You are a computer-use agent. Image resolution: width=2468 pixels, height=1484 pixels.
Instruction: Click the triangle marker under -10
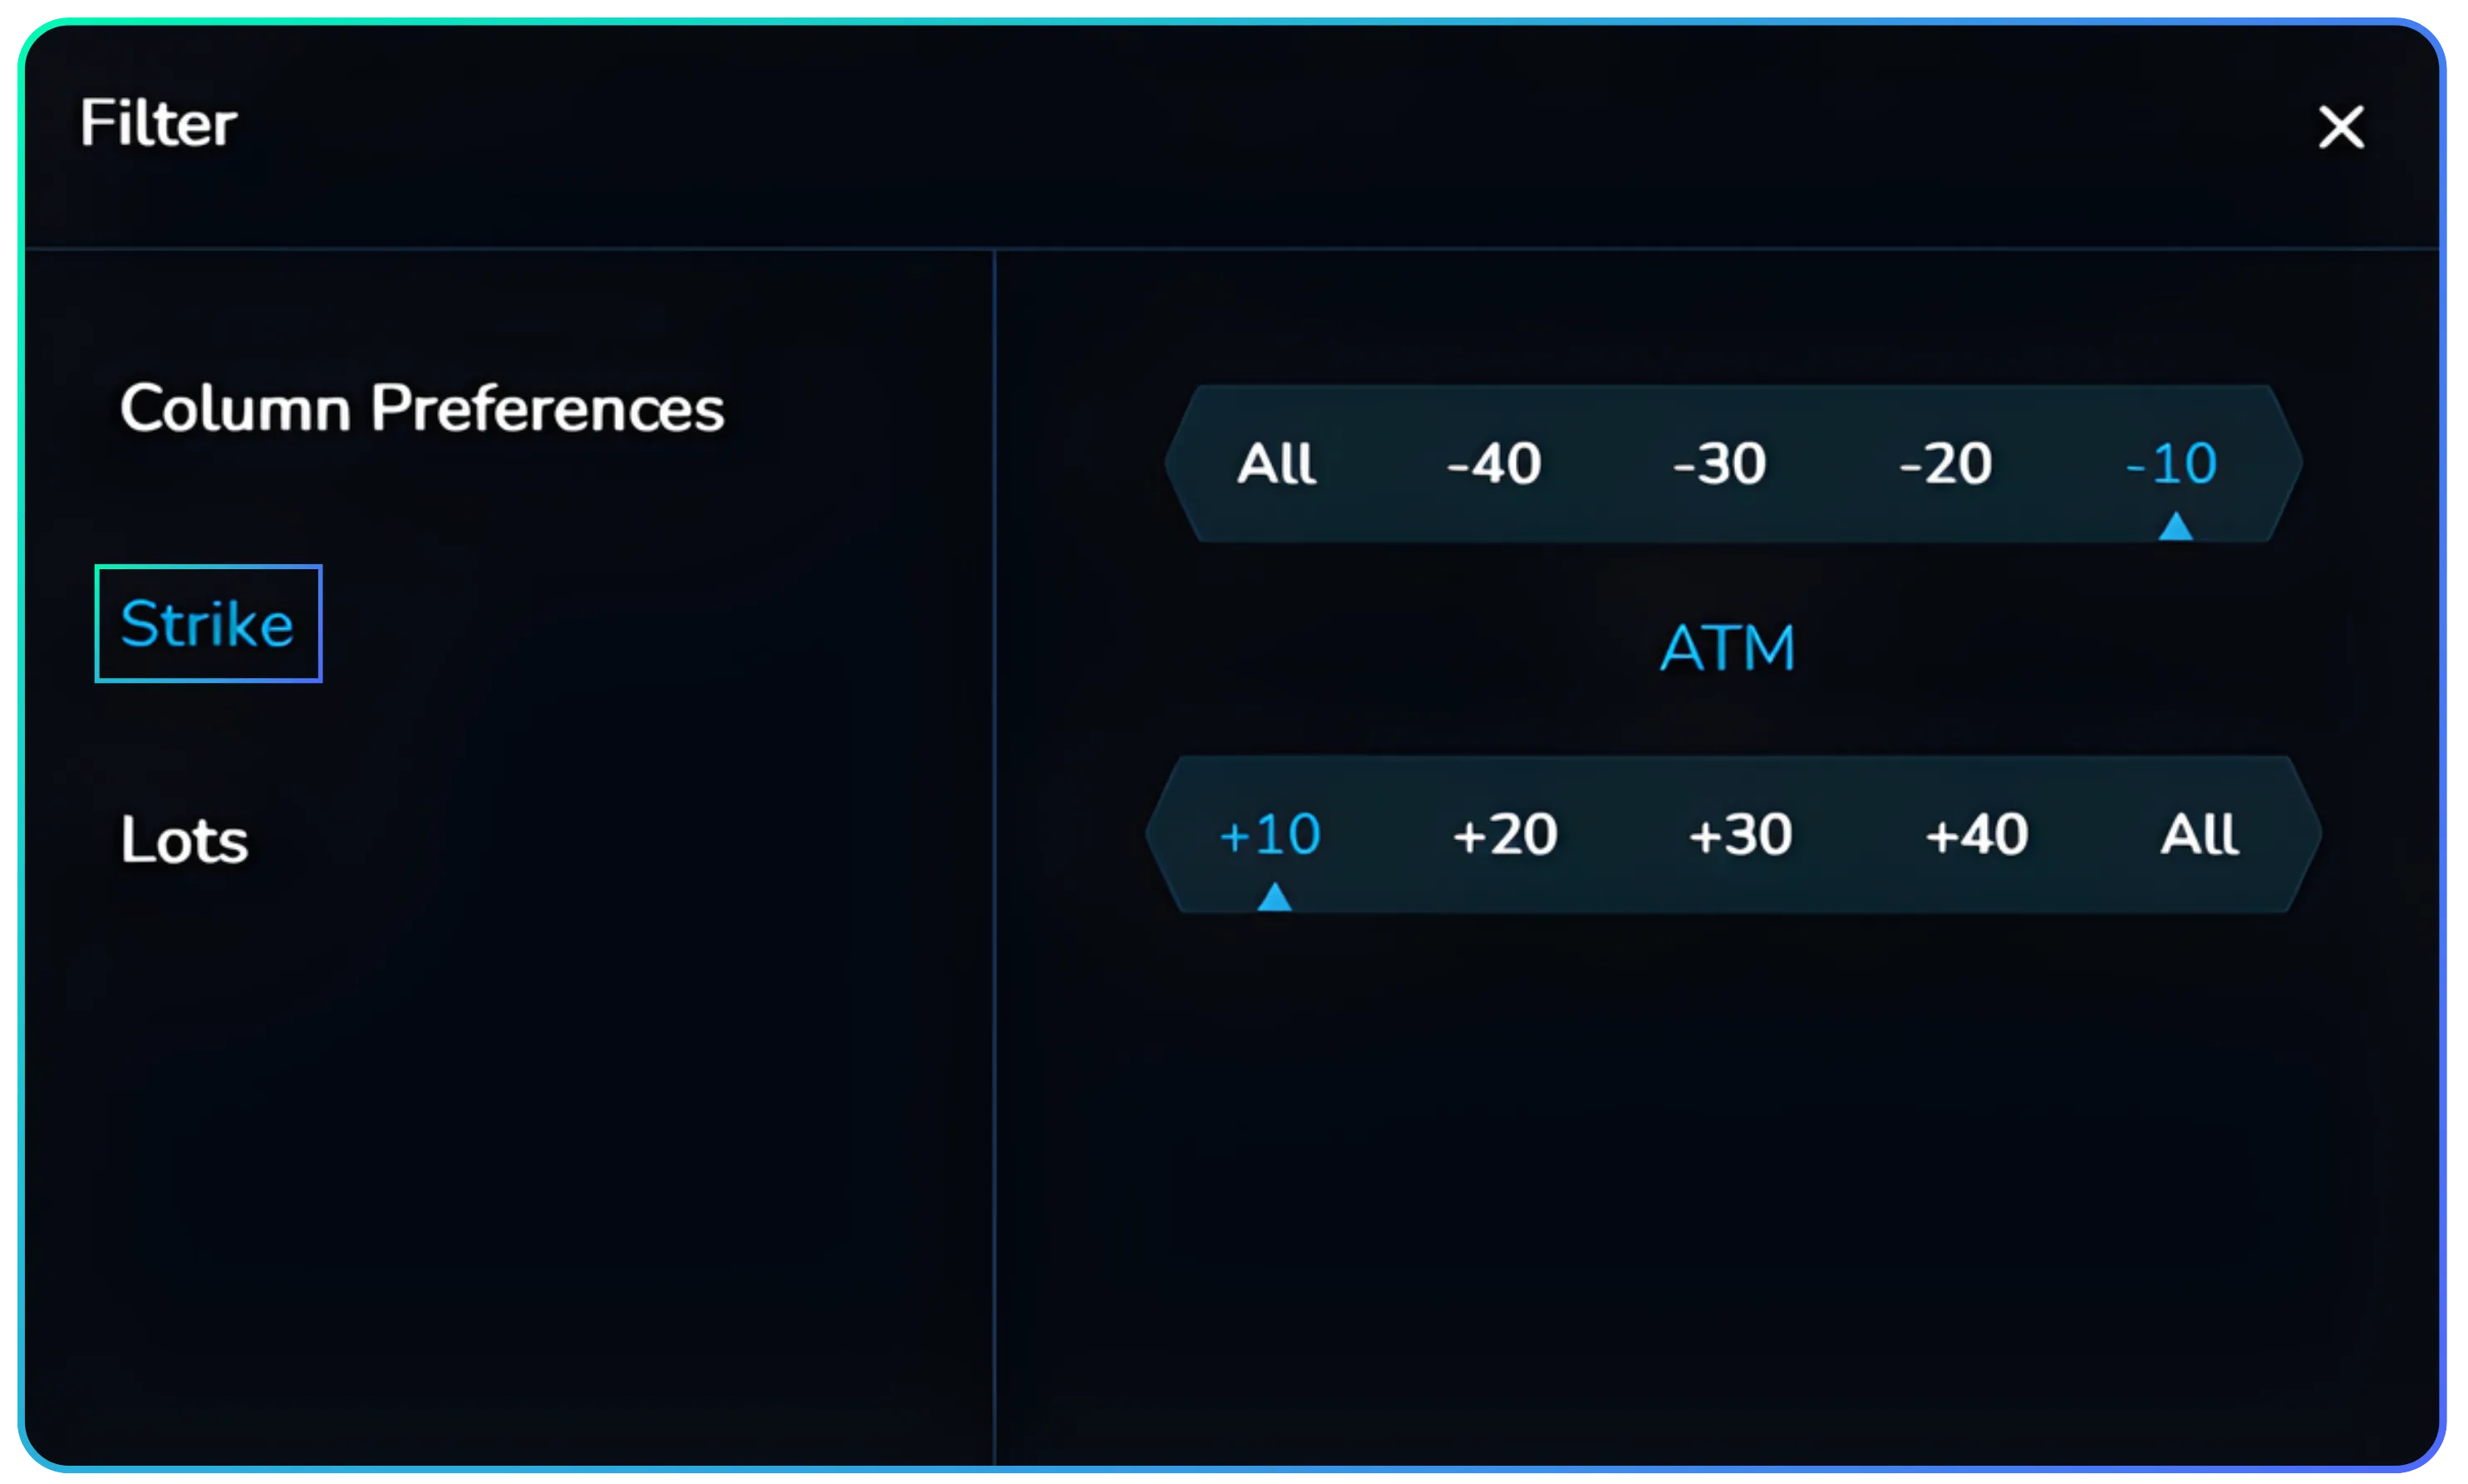coord(2175,526)
